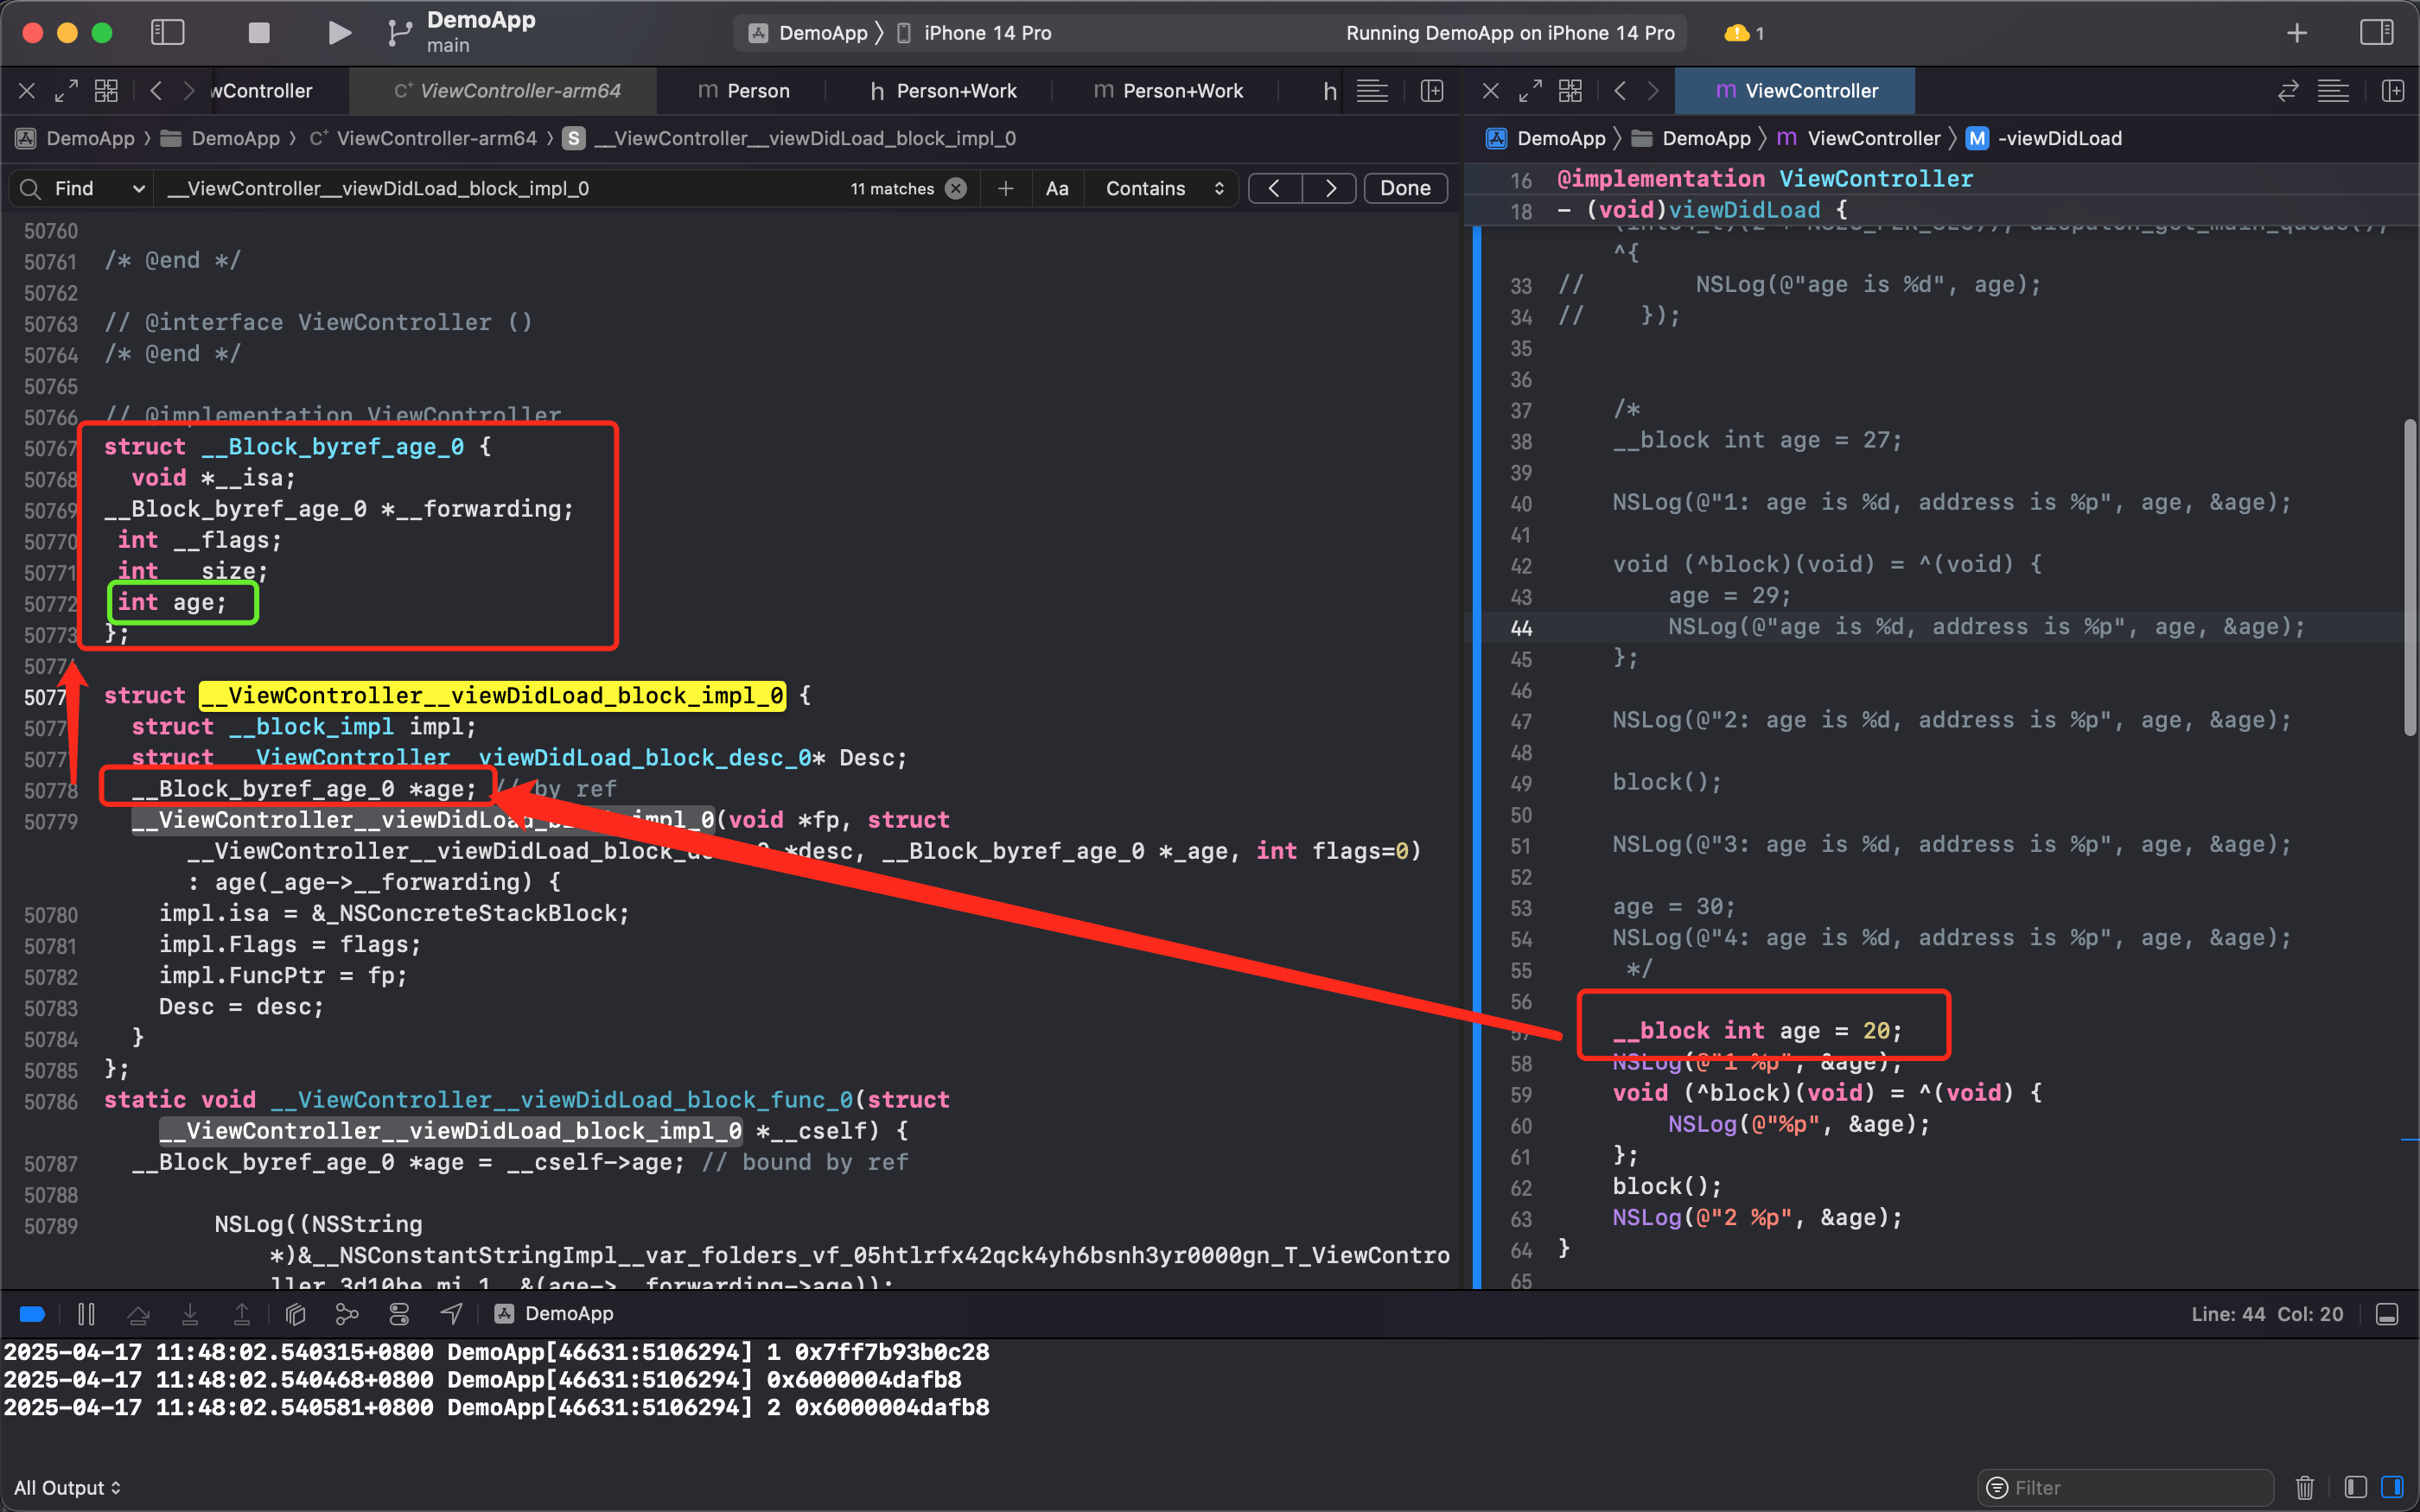Open the All Output selector
The image size is (2420, 1512).
point(67,1487)
